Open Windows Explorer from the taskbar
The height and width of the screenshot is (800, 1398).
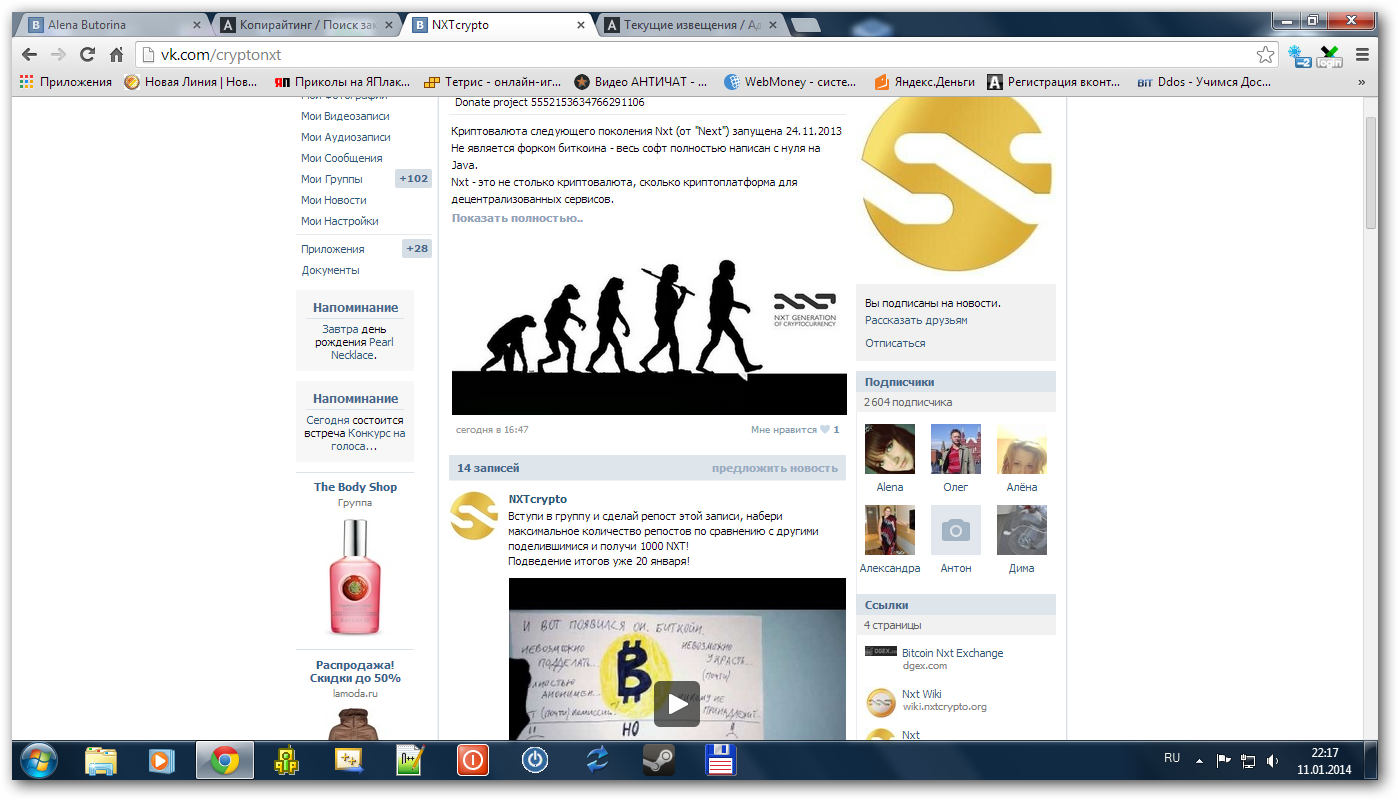101,761
